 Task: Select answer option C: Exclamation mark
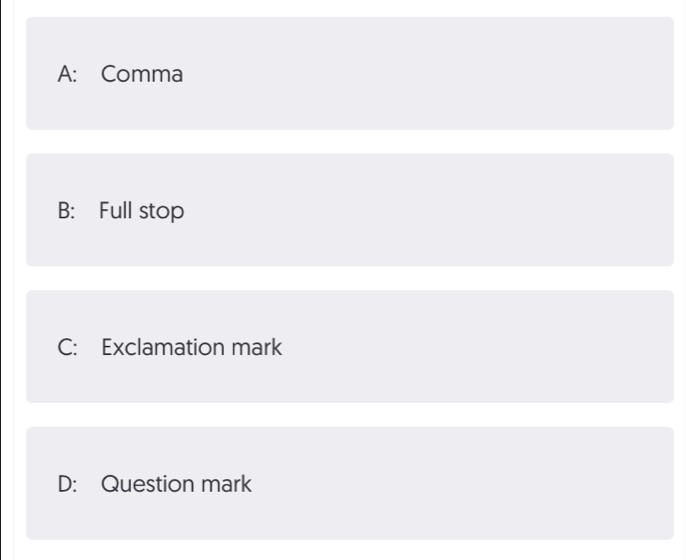pyautogui.click(x=350, y=346)
